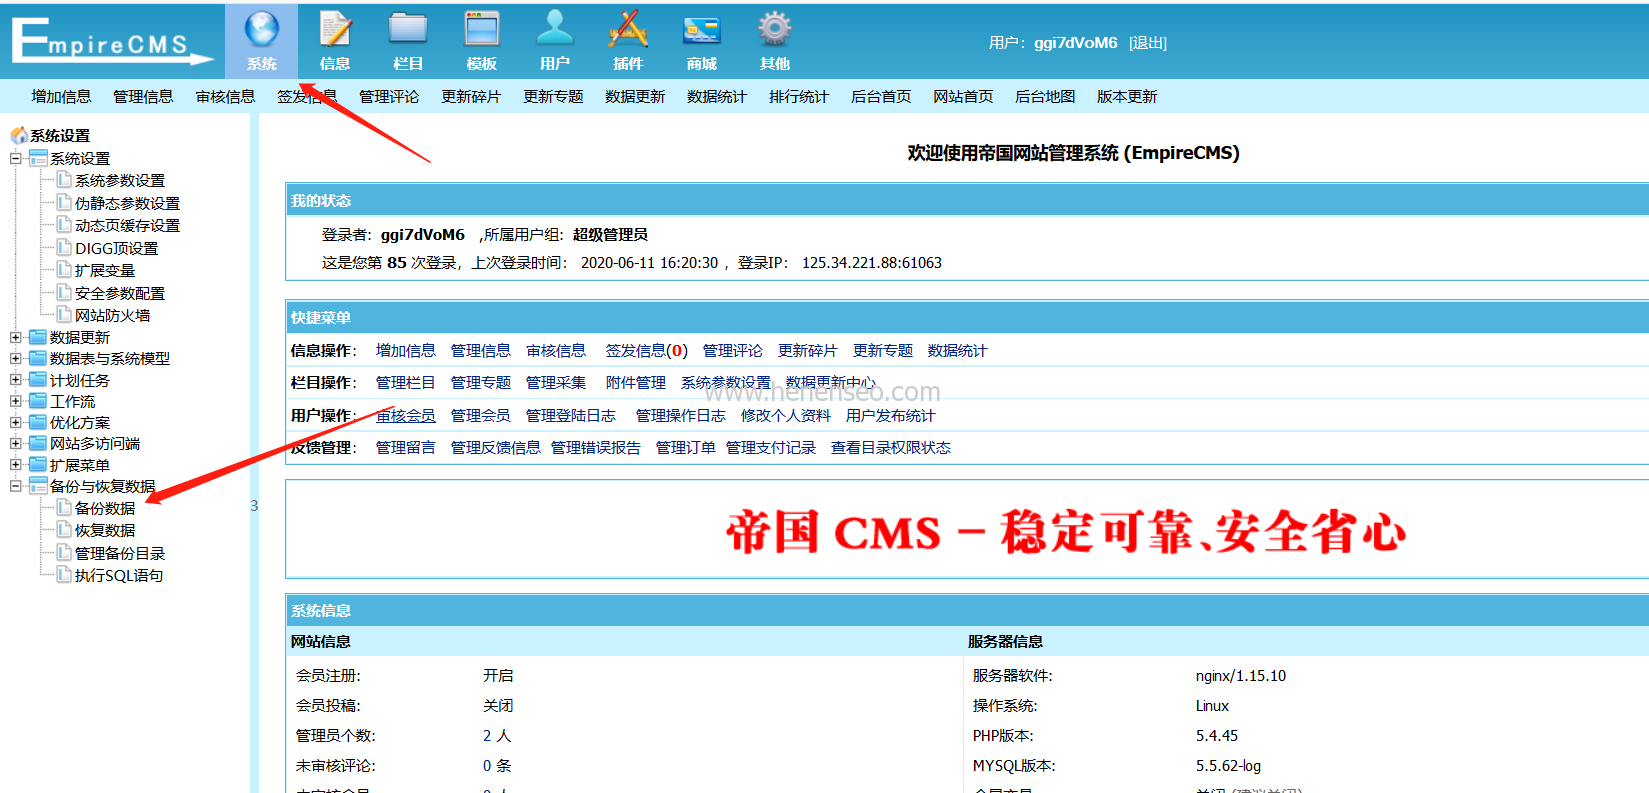Screen dimensions: 1649x793
Task: Click the 帝国CMS red banner image
Action: (1066, 531)
